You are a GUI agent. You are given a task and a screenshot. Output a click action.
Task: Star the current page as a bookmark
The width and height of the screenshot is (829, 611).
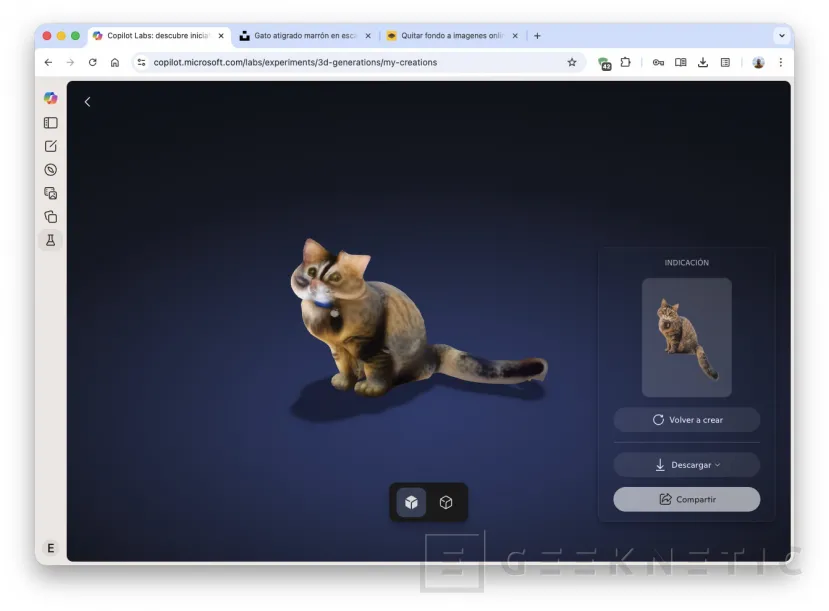571,62
